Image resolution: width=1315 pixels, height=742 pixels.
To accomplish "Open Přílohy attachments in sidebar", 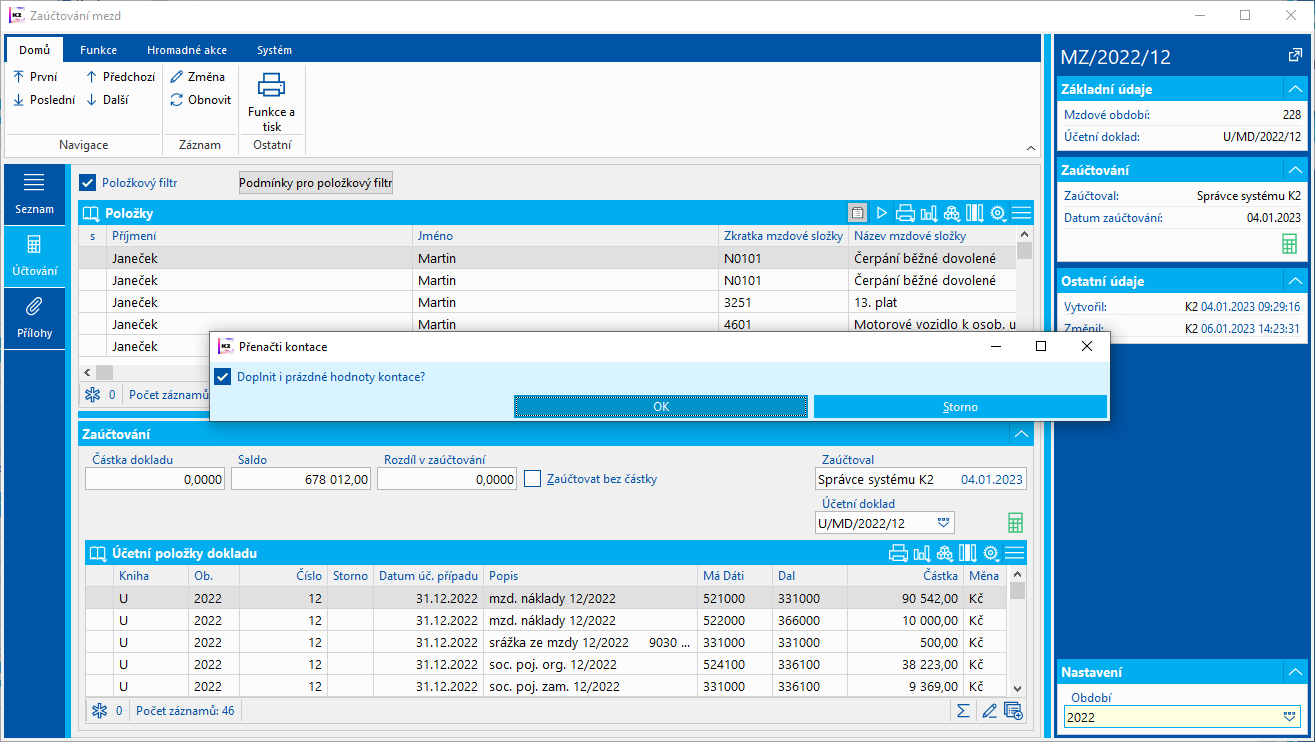I will tap(34, 318).
